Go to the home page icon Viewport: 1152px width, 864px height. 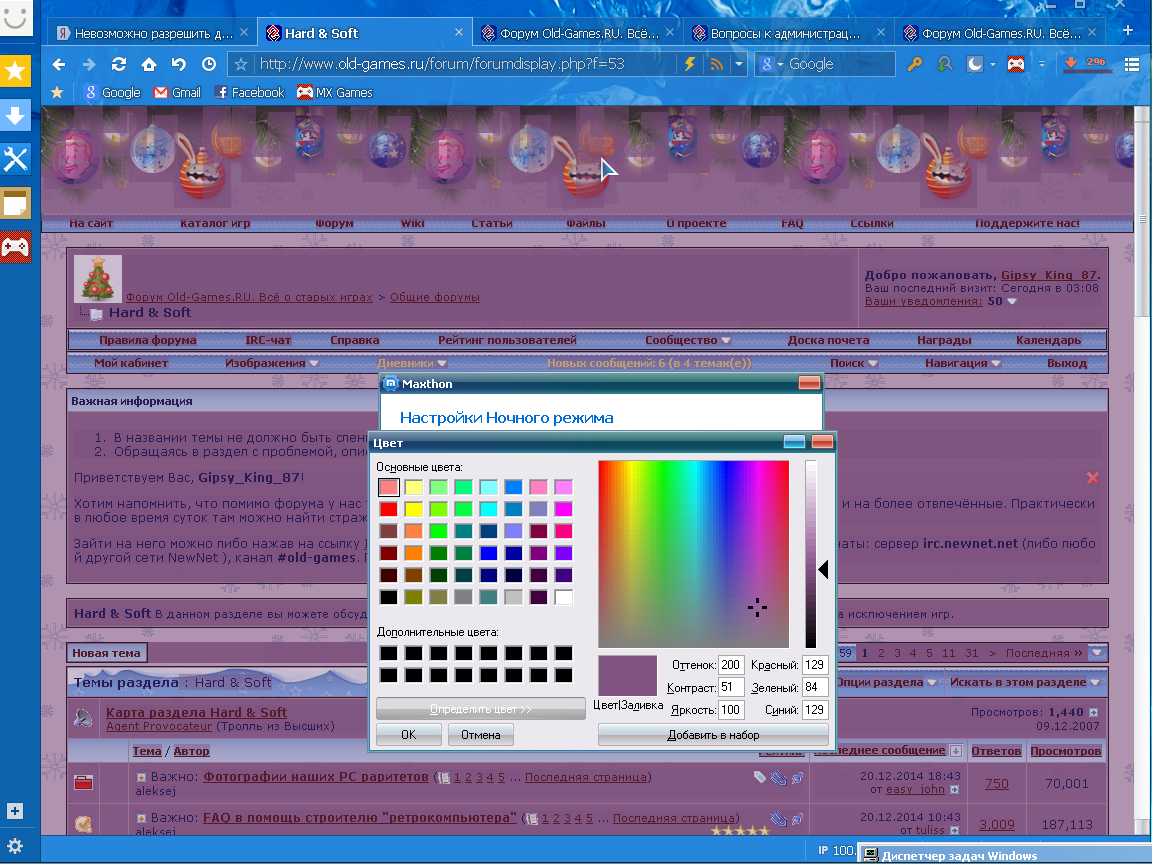coord(148,65)
